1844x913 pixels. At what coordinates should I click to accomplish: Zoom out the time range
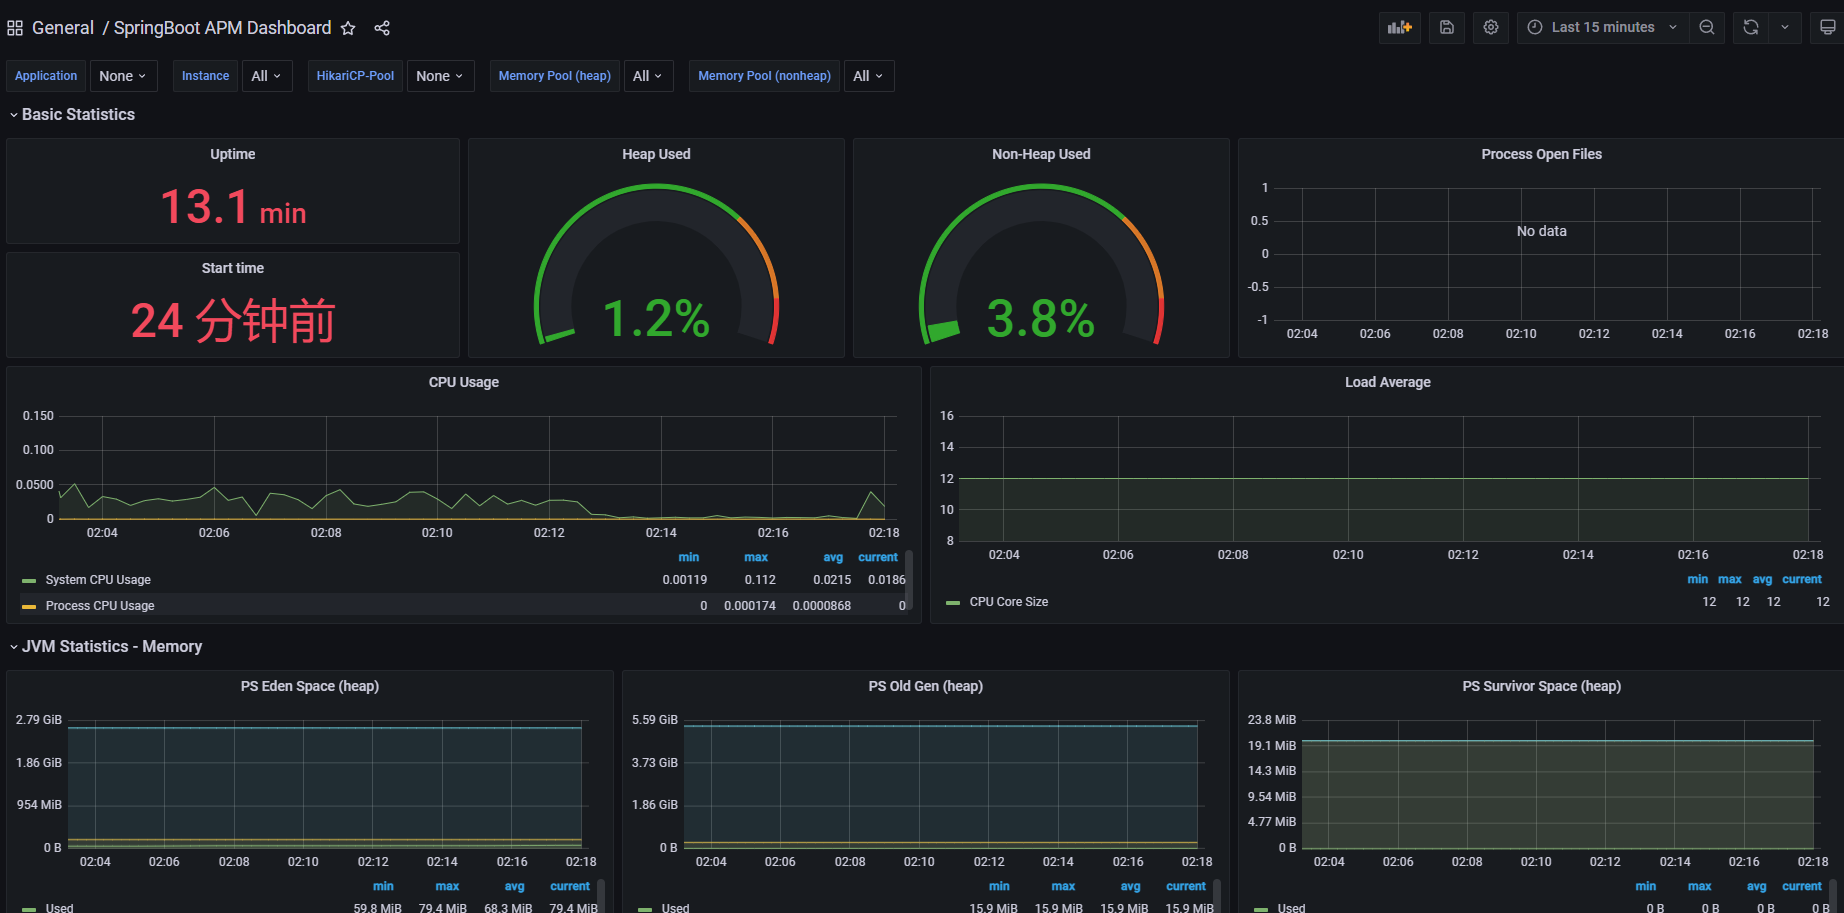click(1707, 27)
